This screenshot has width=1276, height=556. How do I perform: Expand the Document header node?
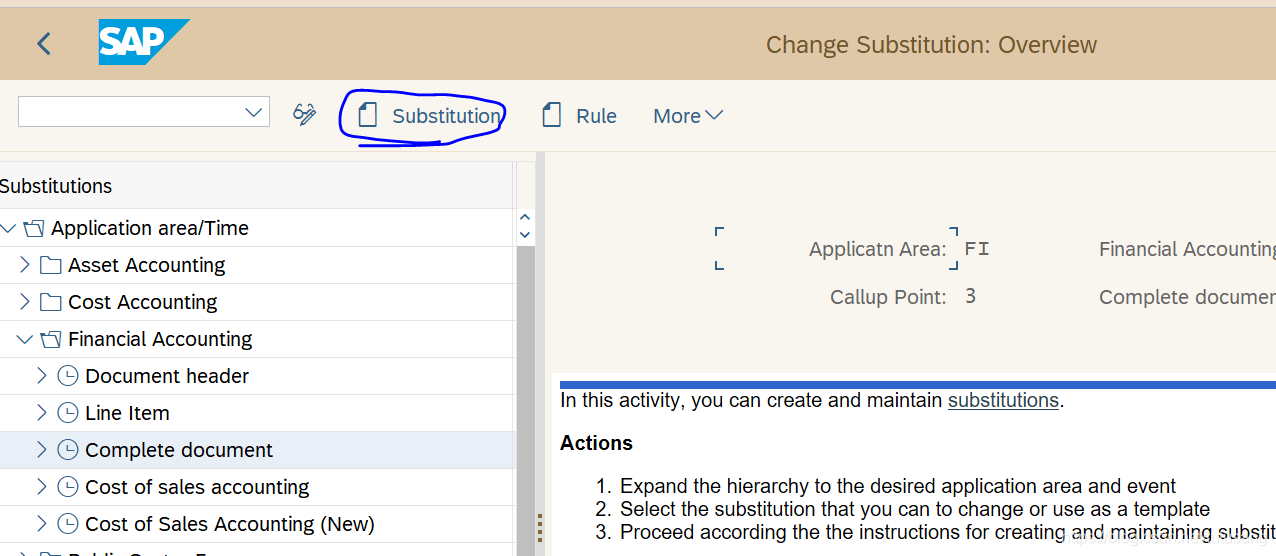(41, 376)
